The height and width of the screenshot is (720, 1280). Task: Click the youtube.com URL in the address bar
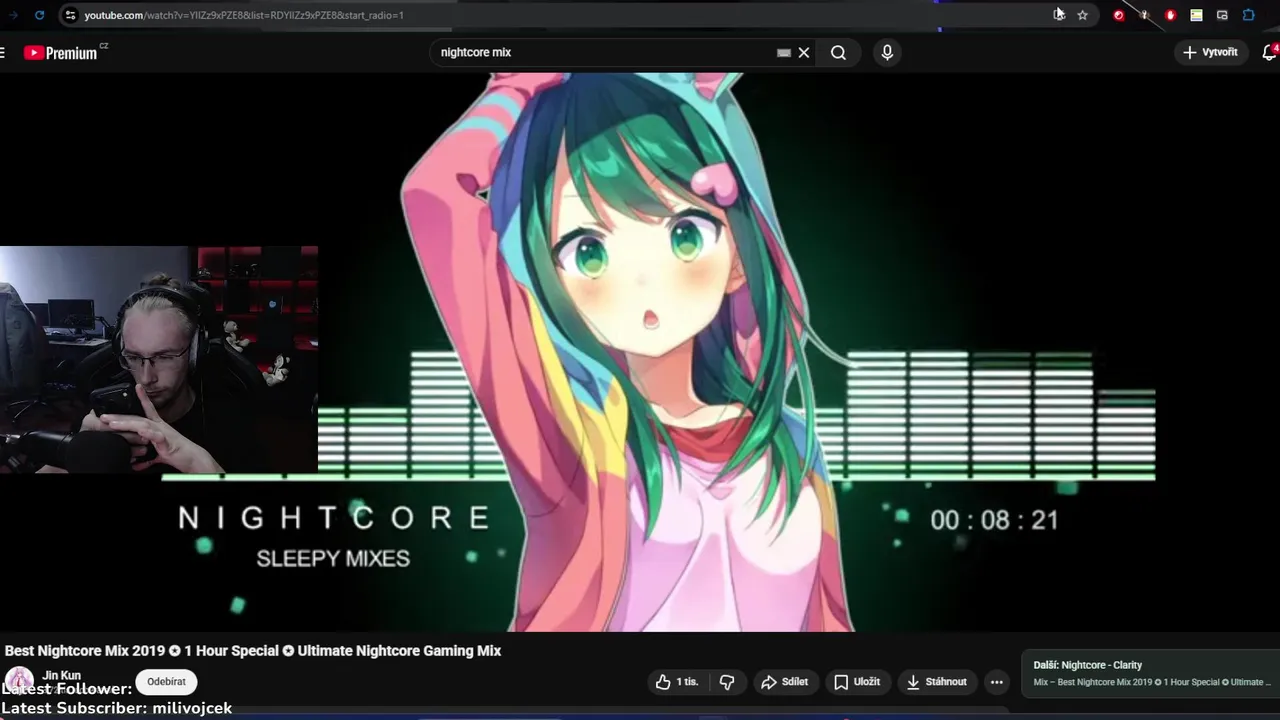244,15
